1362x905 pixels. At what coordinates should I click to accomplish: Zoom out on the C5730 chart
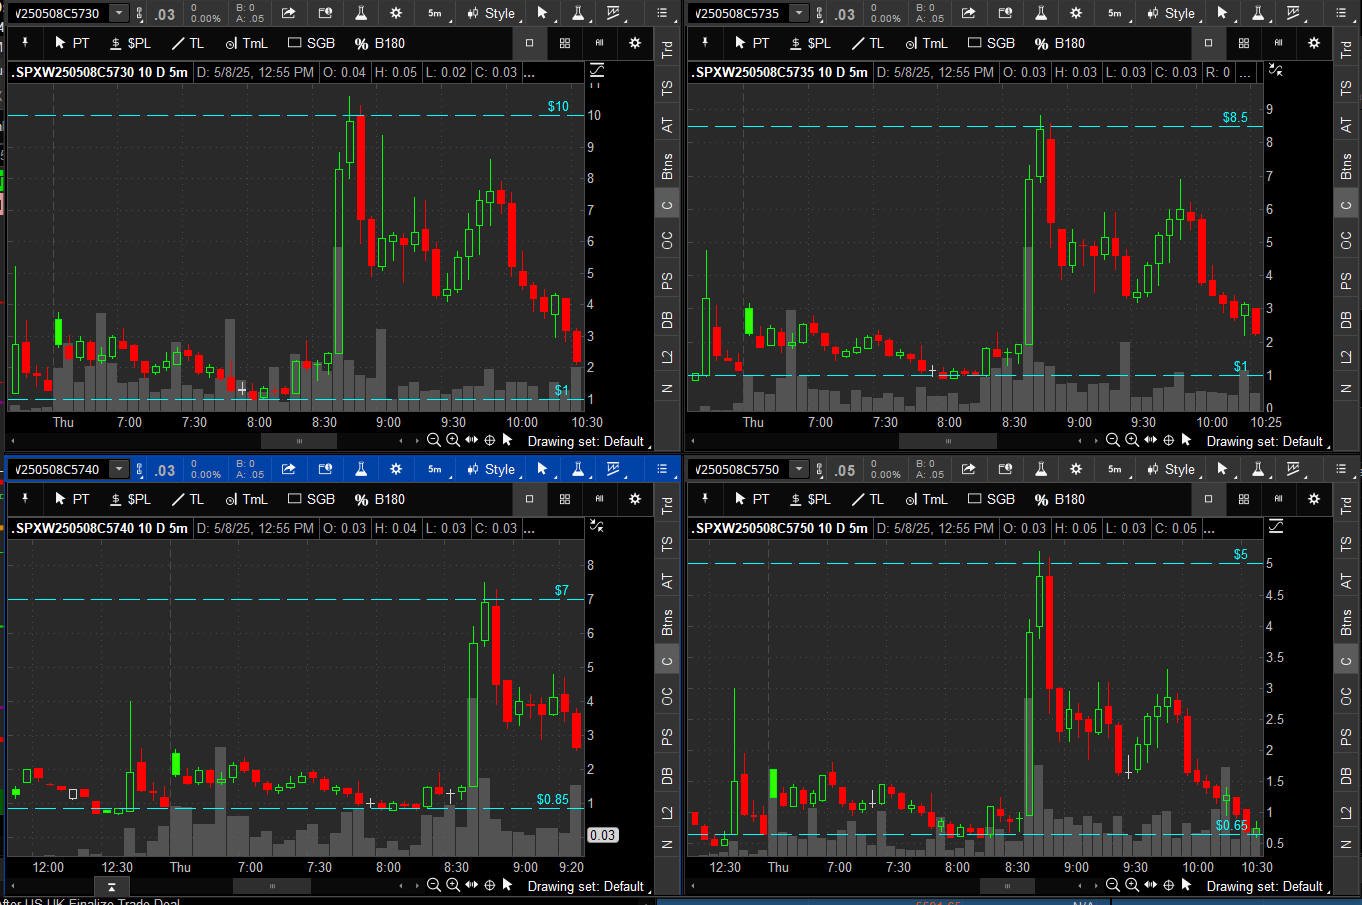pos(434,440)
